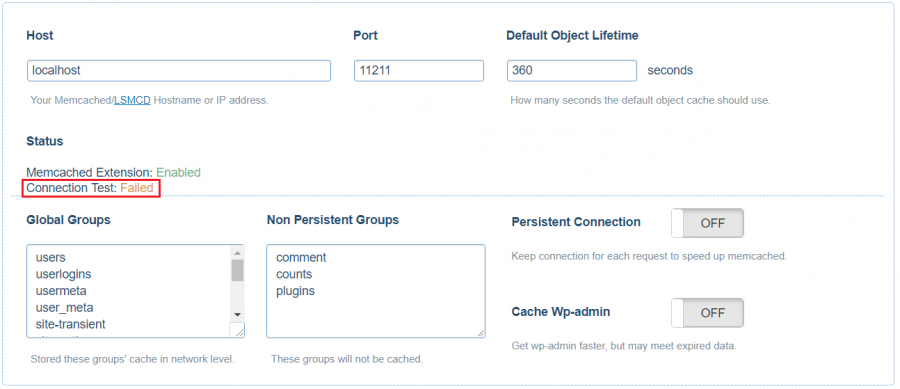Select the users entry in Global Groups
900x389 pixels.
[51, 258]
